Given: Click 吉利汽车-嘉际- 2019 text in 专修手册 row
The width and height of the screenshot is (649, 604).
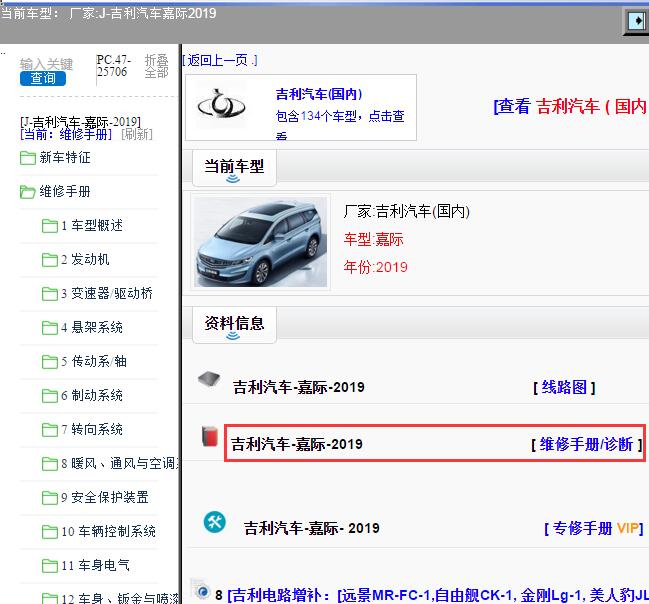Looking at the screenshot, I should (312, 528).
